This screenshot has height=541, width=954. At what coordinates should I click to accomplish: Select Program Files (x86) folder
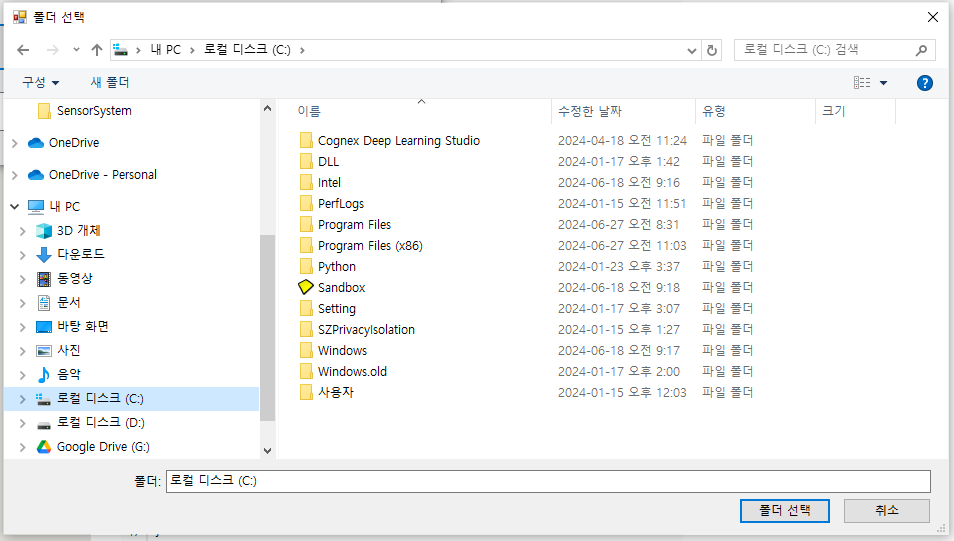click(x=370, y=246)
